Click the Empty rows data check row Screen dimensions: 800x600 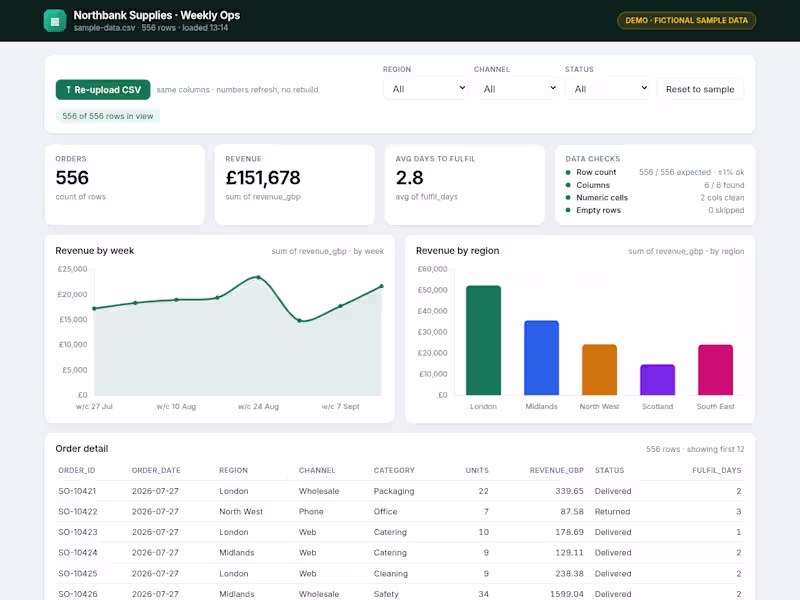click(655, 210)
